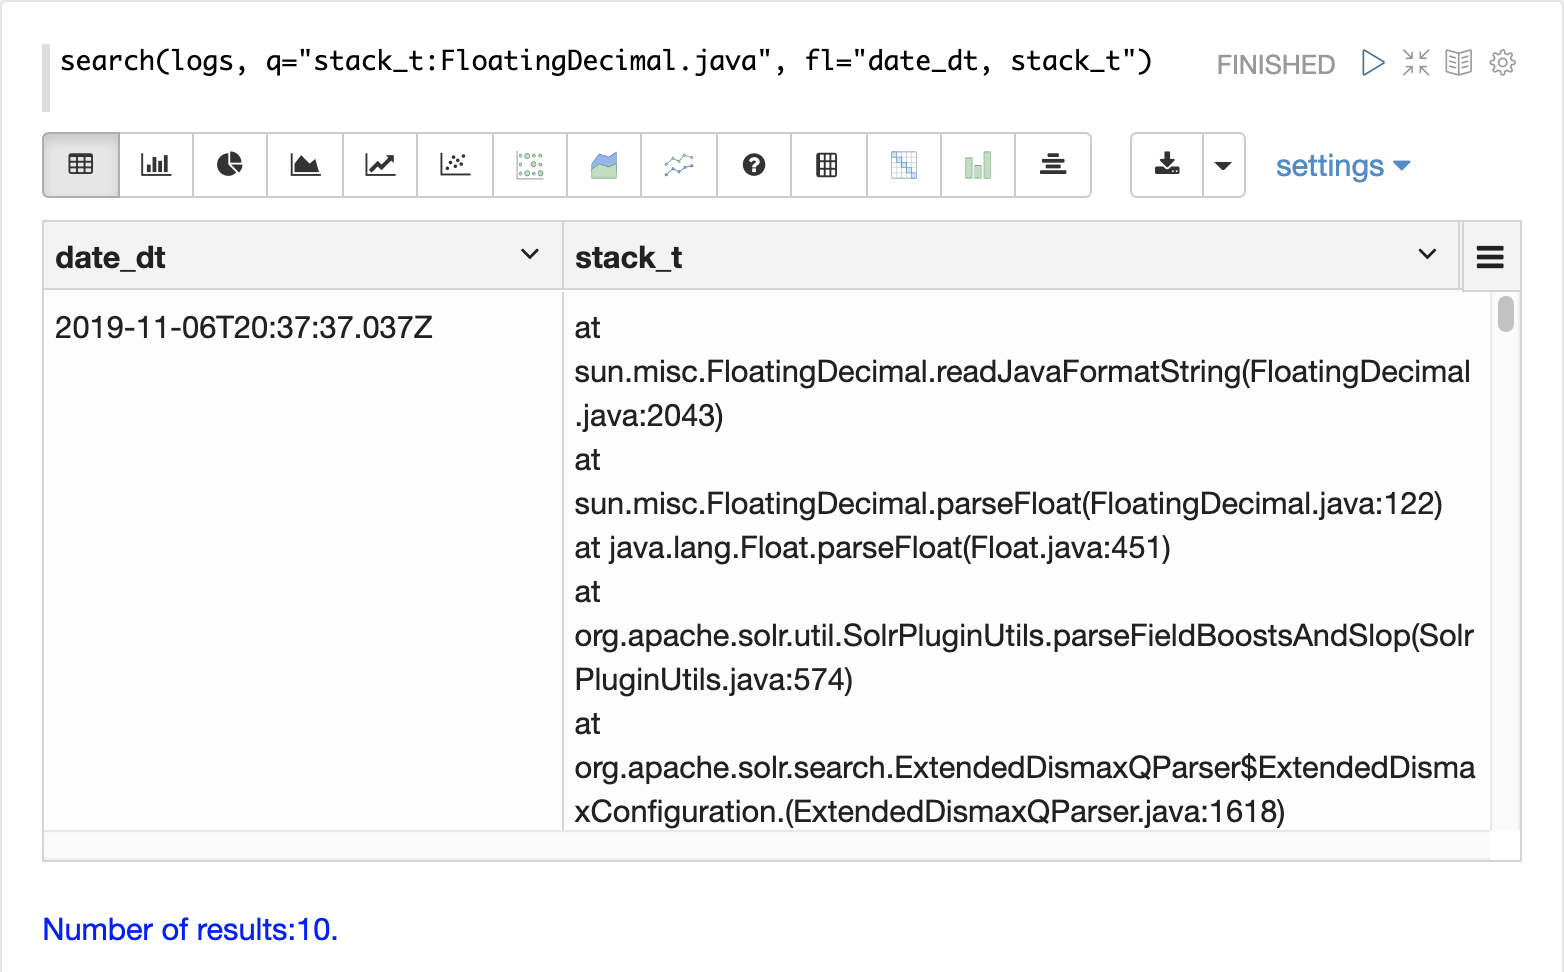Select the pie chart visualization
Viewport: 1564px width, 972px height.
coord(230,165)
